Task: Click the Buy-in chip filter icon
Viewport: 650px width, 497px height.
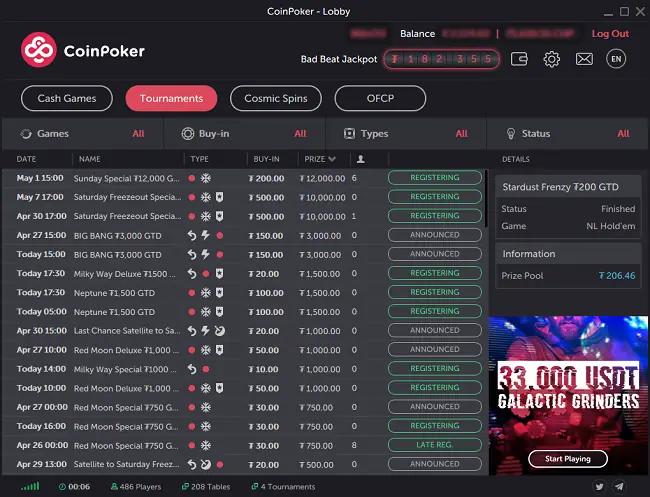Action: click(x=188, y=134)
